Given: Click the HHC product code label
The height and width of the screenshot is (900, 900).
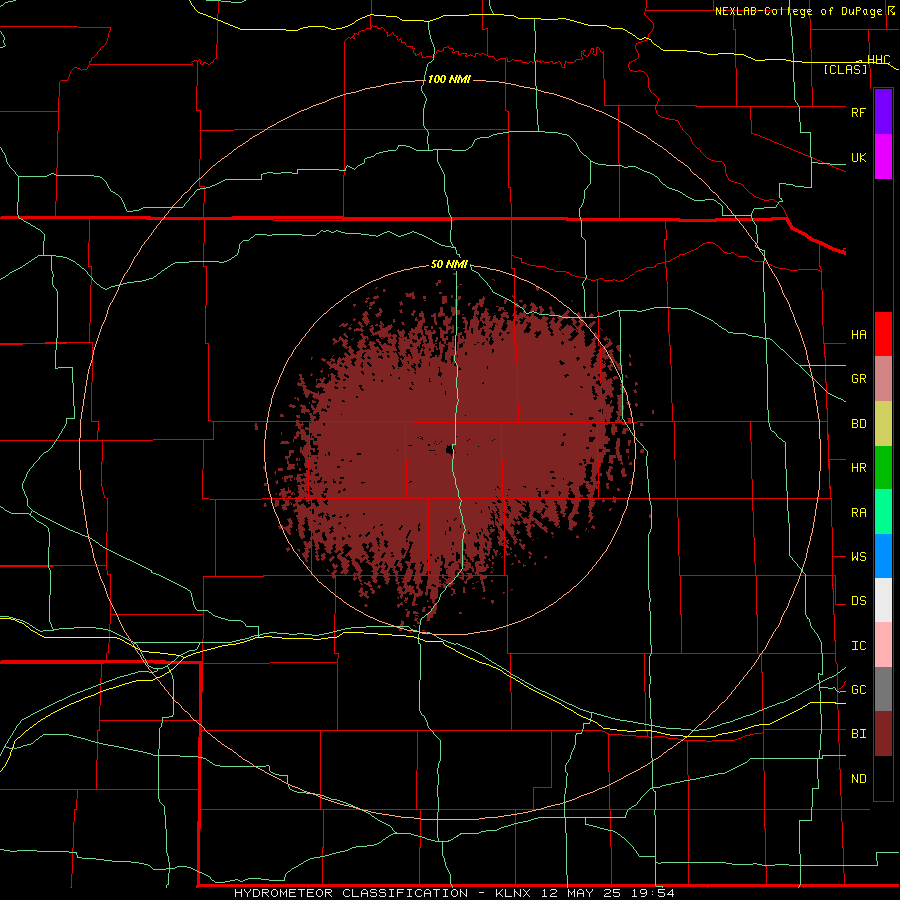Looking at the screenshot, I should pyautogui.click(x=878, y=60).
